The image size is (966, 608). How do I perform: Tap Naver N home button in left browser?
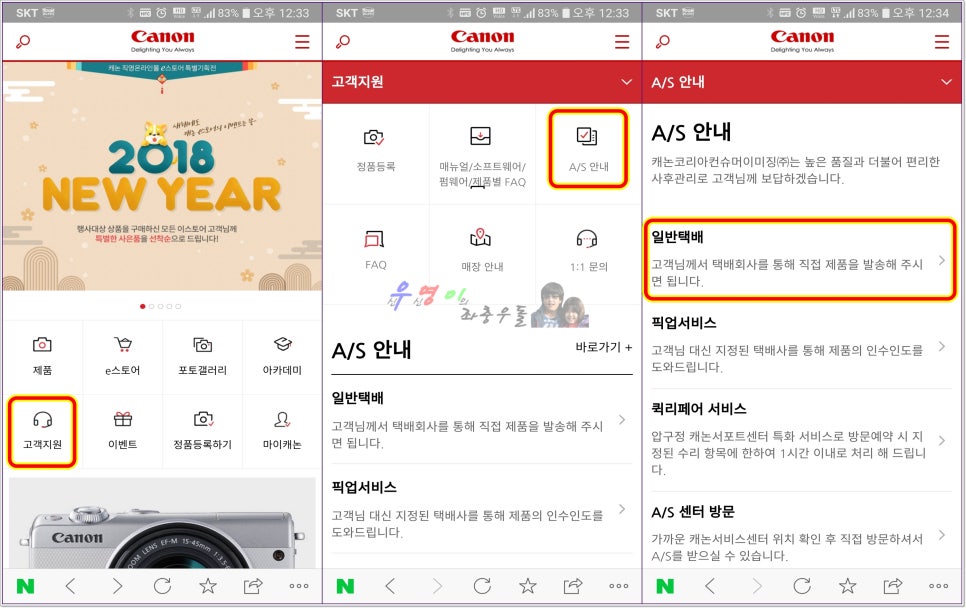25,586
